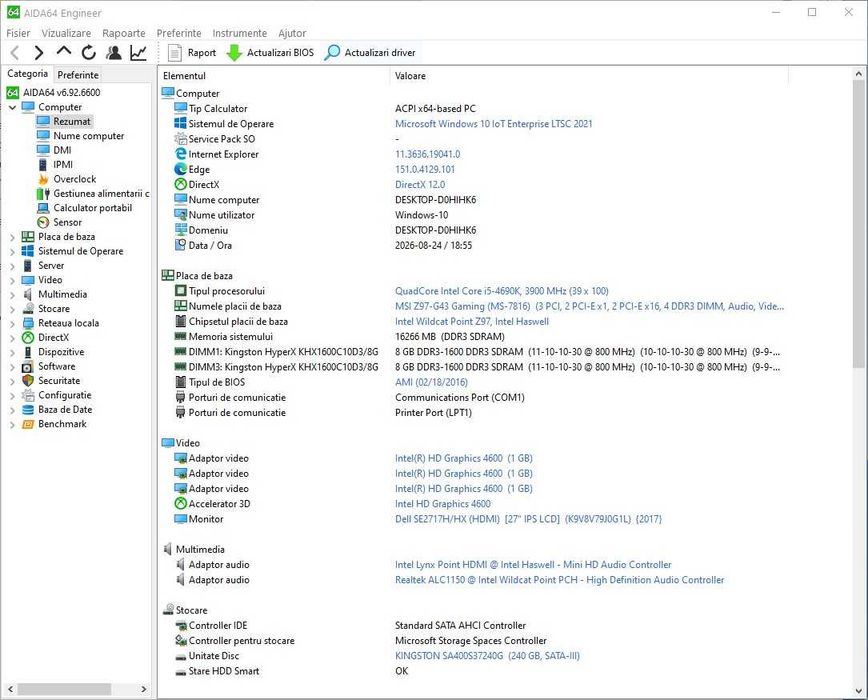Open the Realtek ALC1150 audio controller link
The height and width of the screenshot is (700, 868).
click(x=559, y=580)
